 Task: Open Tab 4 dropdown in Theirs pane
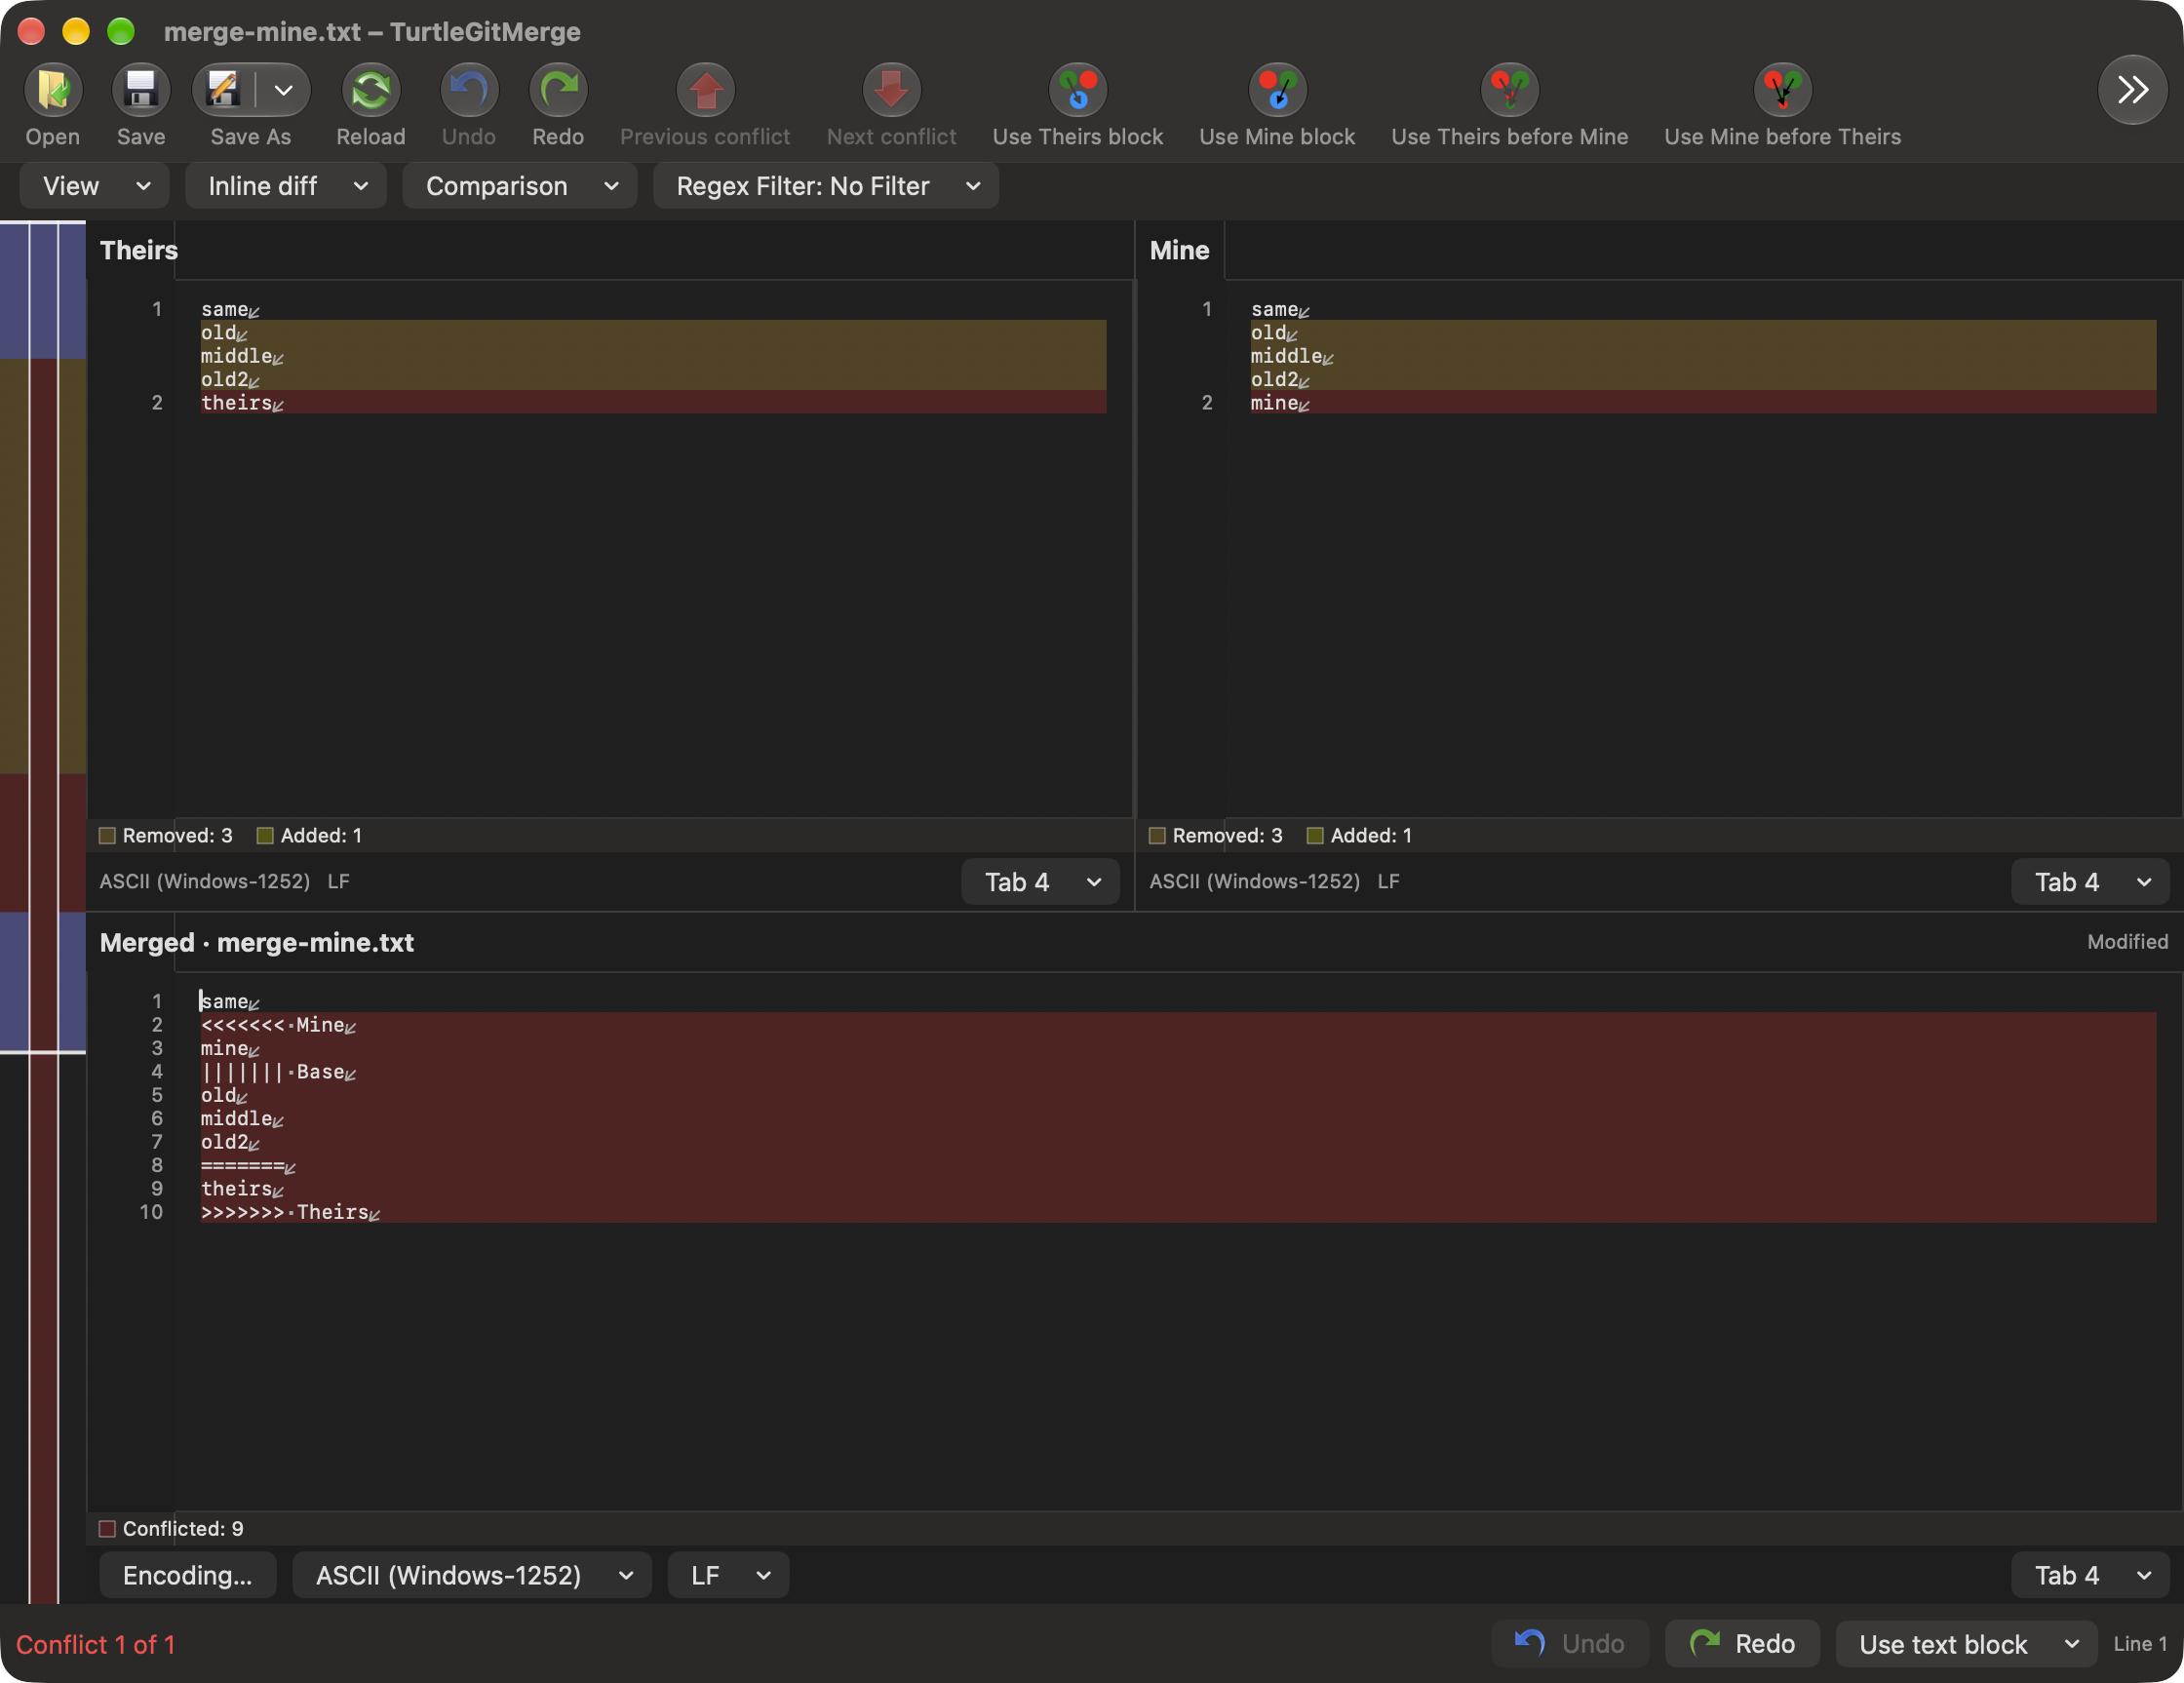click(1040, 882)
